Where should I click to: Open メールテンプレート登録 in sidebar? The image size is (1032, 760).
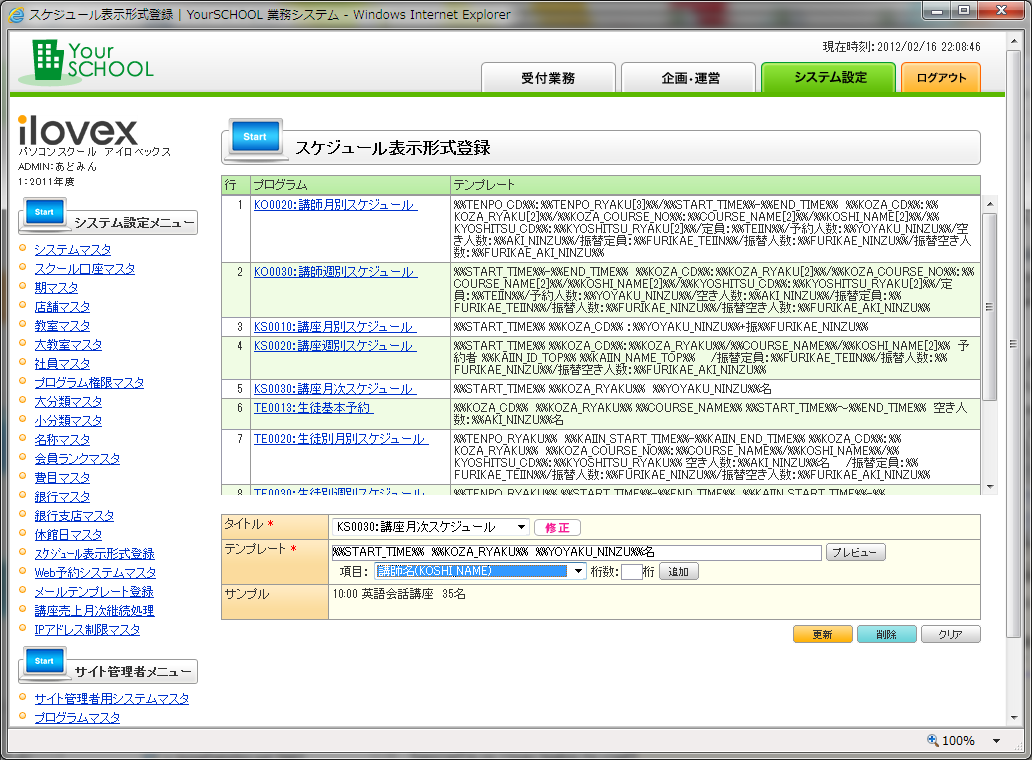point(94,592)
